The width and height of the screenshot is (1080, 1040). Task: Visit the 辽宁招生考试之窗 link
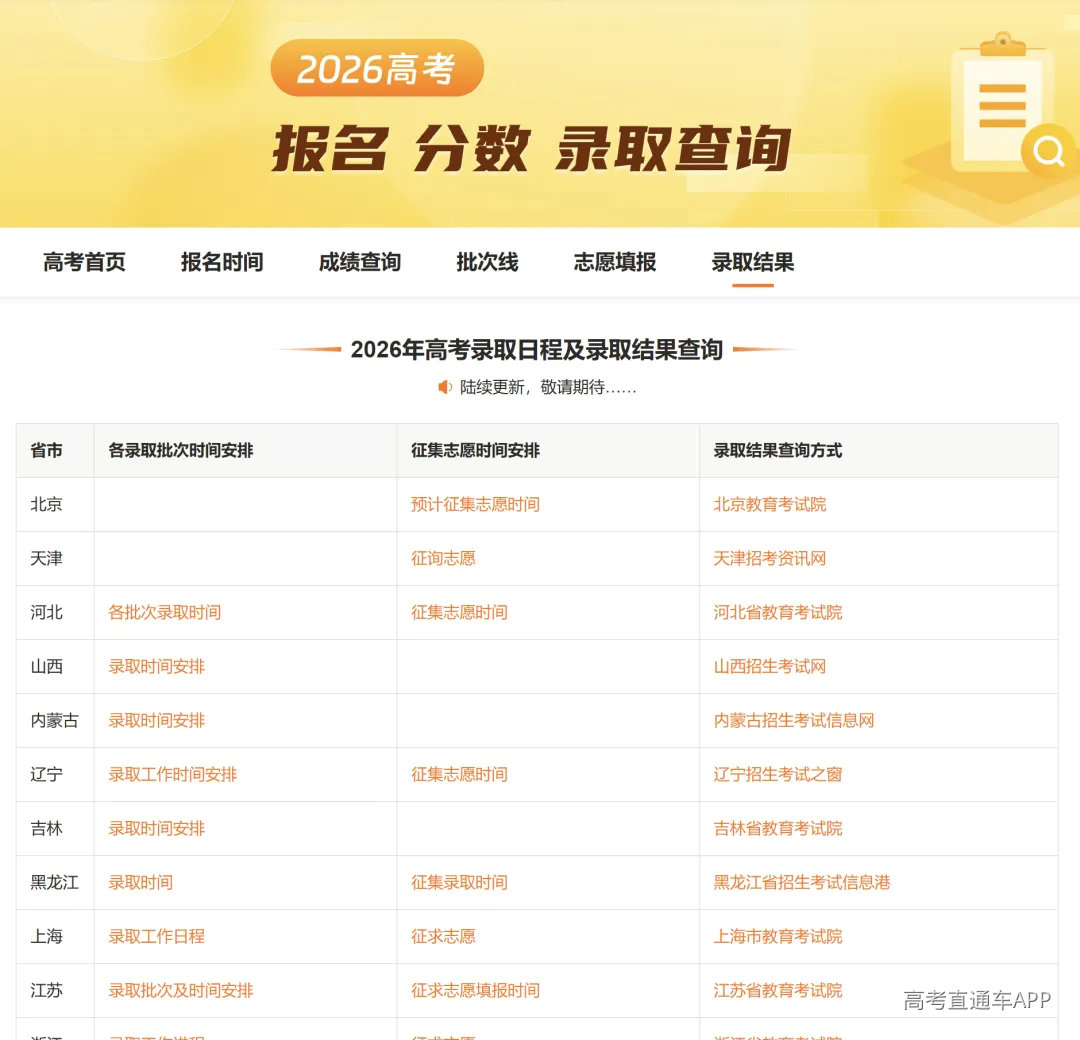click(778, 775)
